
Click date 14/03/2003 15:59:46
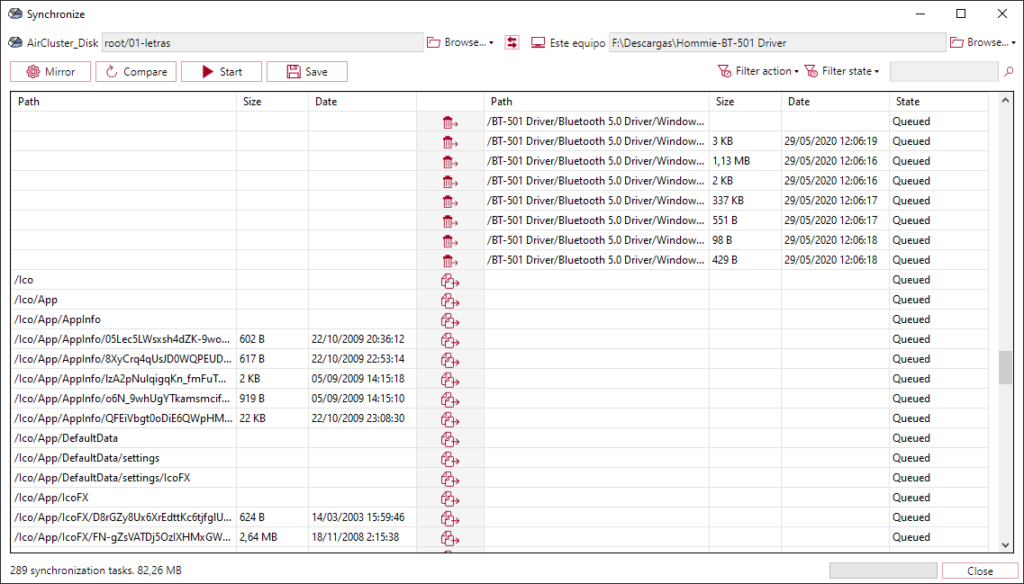pos(358,517)
